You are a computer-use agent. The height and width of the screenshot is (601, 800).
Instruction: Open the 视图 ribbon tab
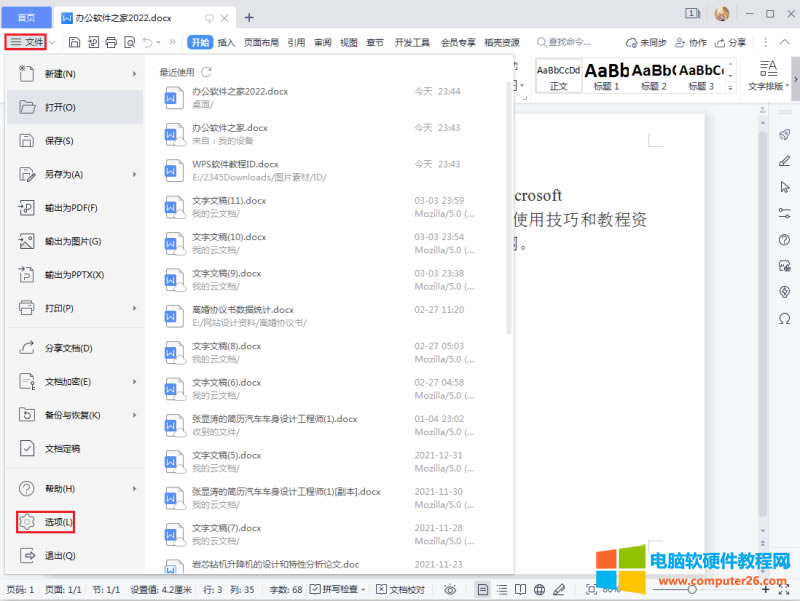click(347, 42)
